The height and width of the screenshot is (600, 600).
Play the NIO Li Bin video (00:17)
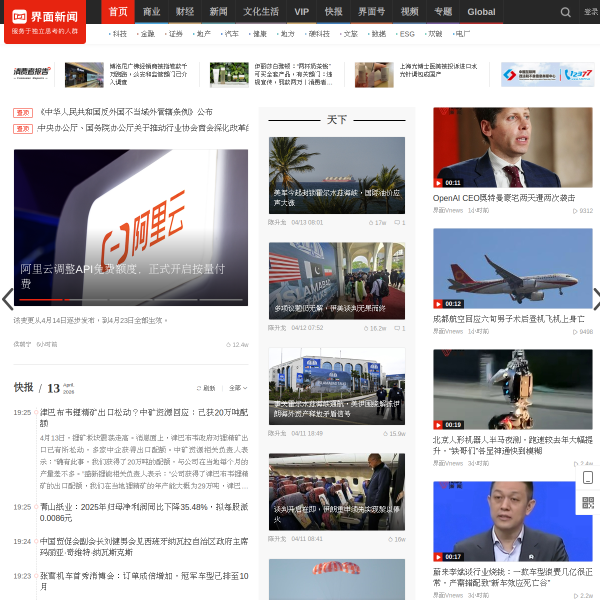coord(513,521)
